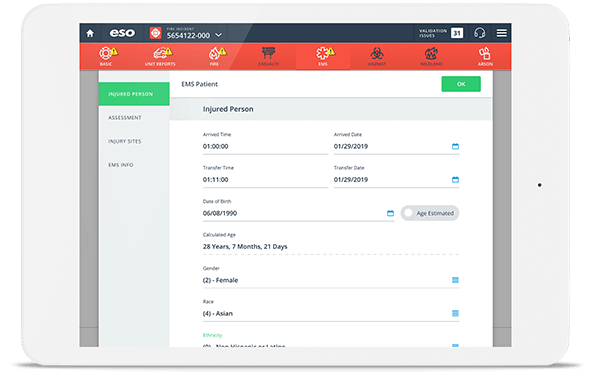
Task: Open Date of Birth calendar picker
Action: (x=390, y=213)
